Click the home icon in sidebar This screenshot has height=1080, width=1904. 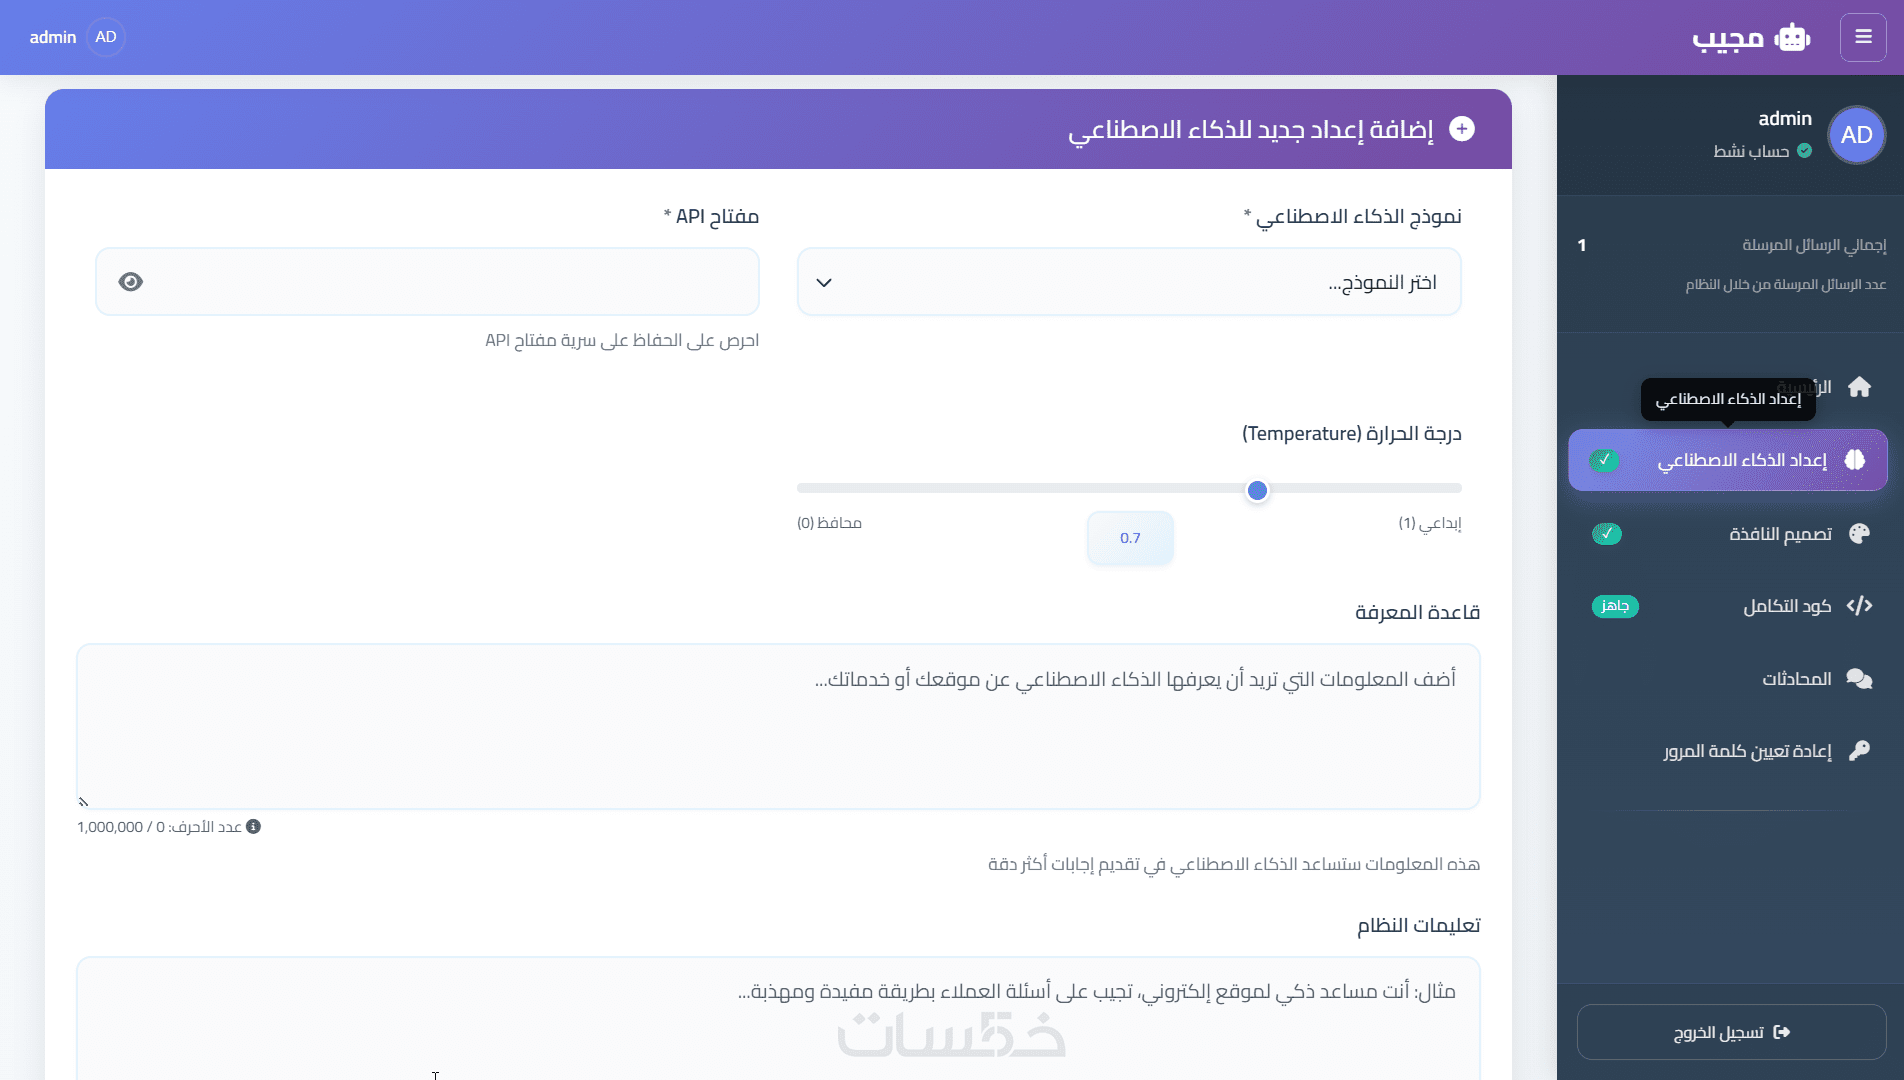click(1859, 387)
